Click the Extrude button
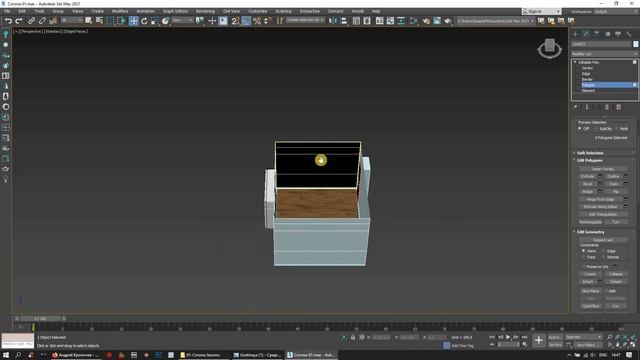The height and width of the screenshot is (360, 640). 588,176
